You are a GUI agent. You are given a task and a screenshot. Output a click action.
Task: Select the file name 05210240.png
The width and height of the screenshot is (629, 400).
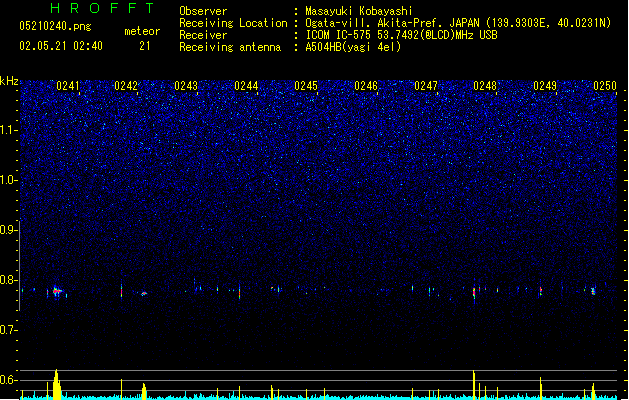pyautogui.click(x=55, y=26)
